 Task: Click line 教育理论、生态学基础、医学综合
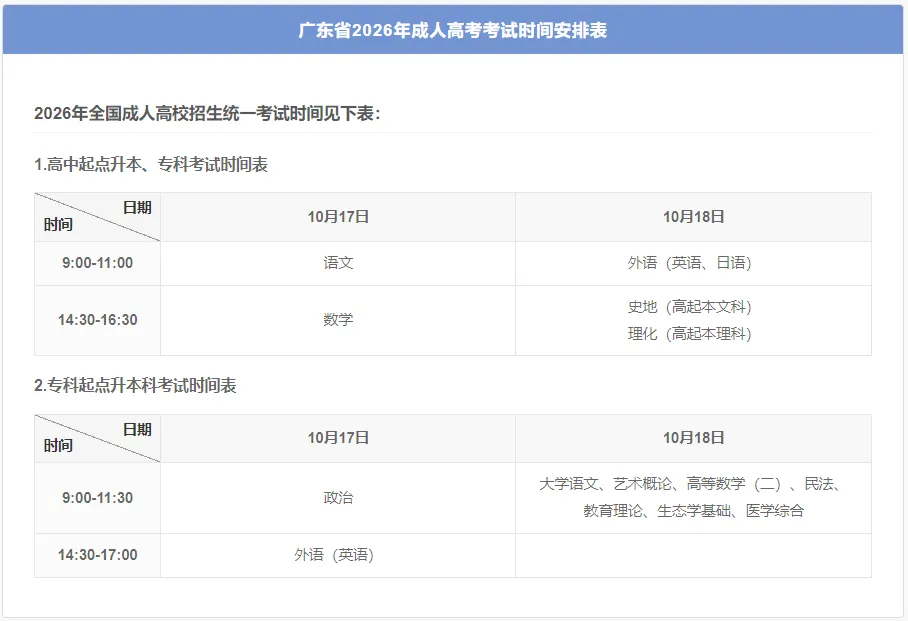[693, 511]
